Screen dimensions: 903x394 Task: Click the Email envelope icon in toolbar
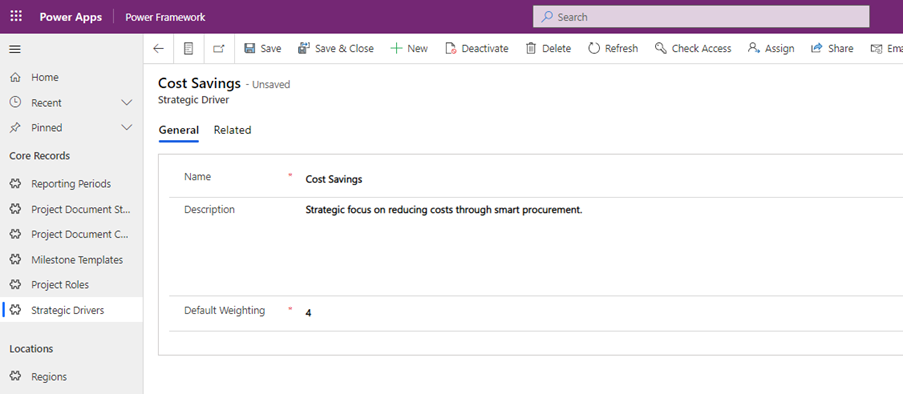(x=876, y=49)
